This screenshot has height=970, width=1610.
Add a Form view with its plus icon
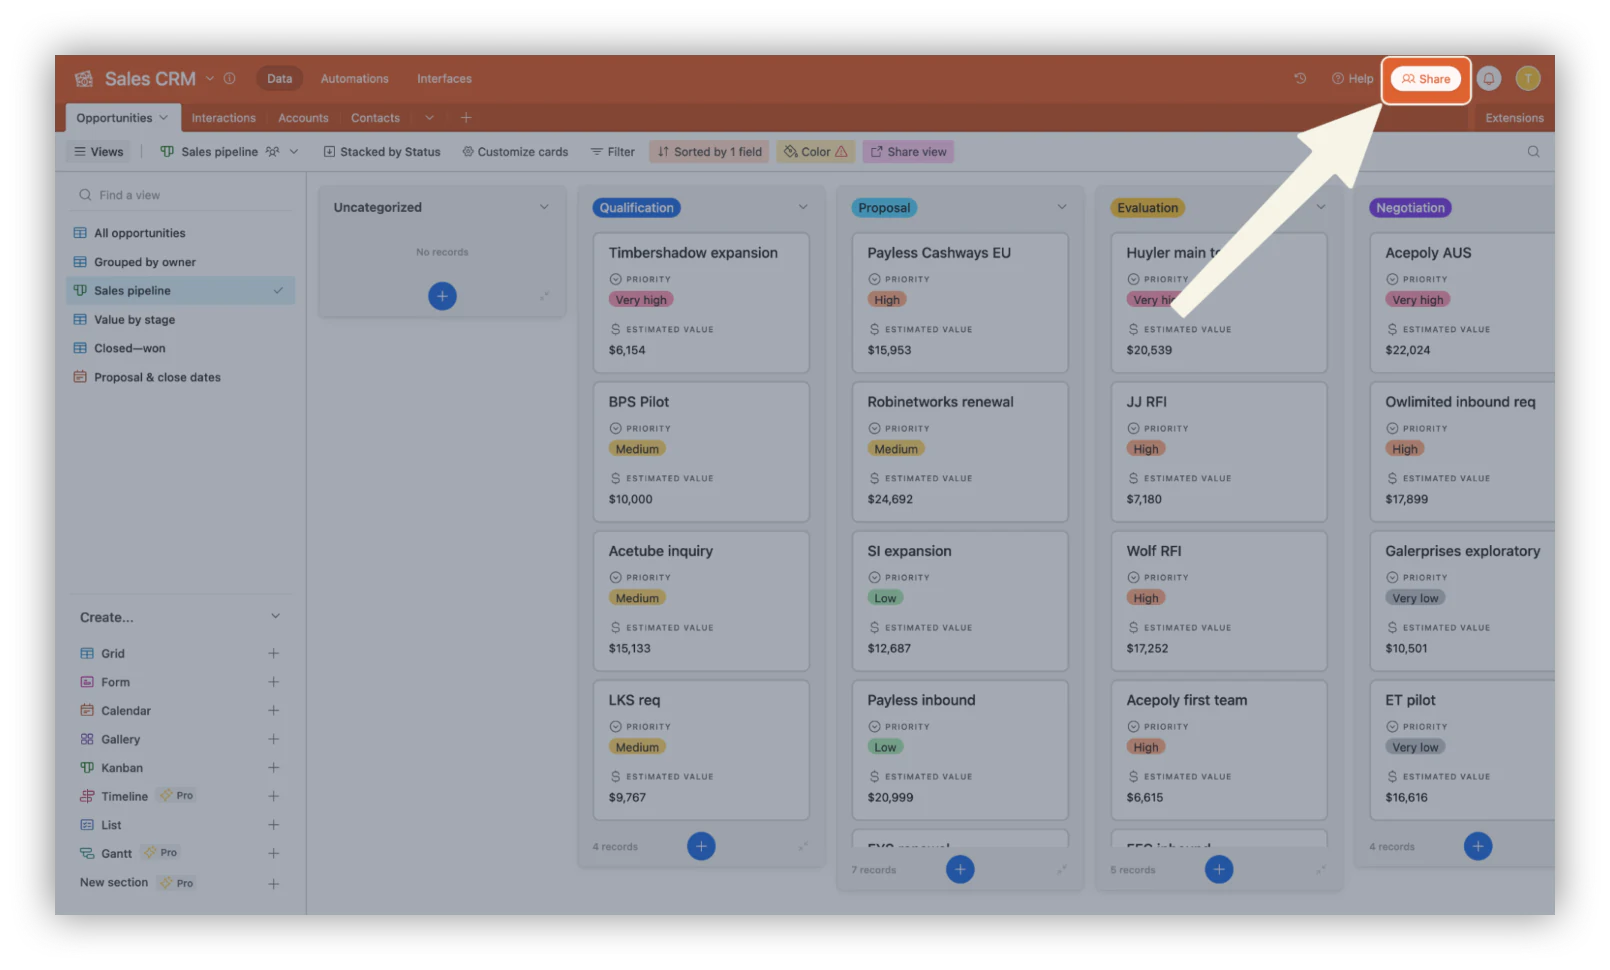pos(273,682)
